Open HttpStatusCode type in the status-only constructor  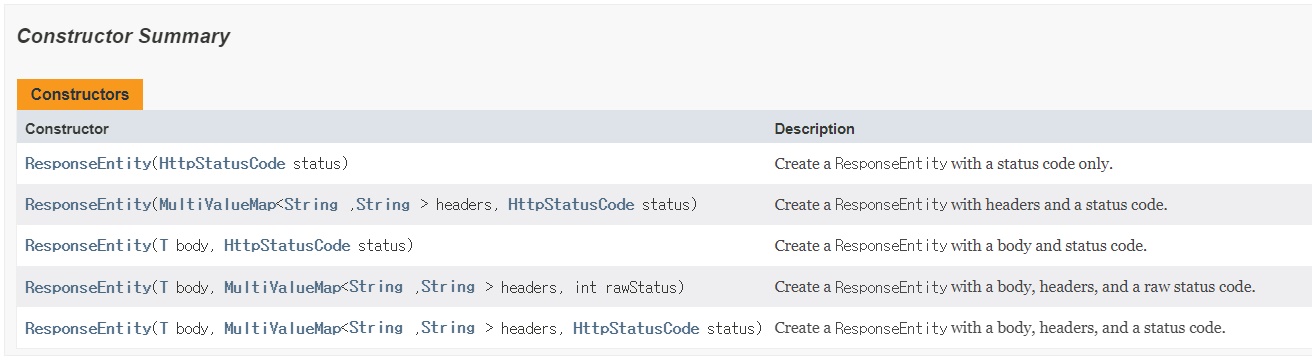(222, 163)
